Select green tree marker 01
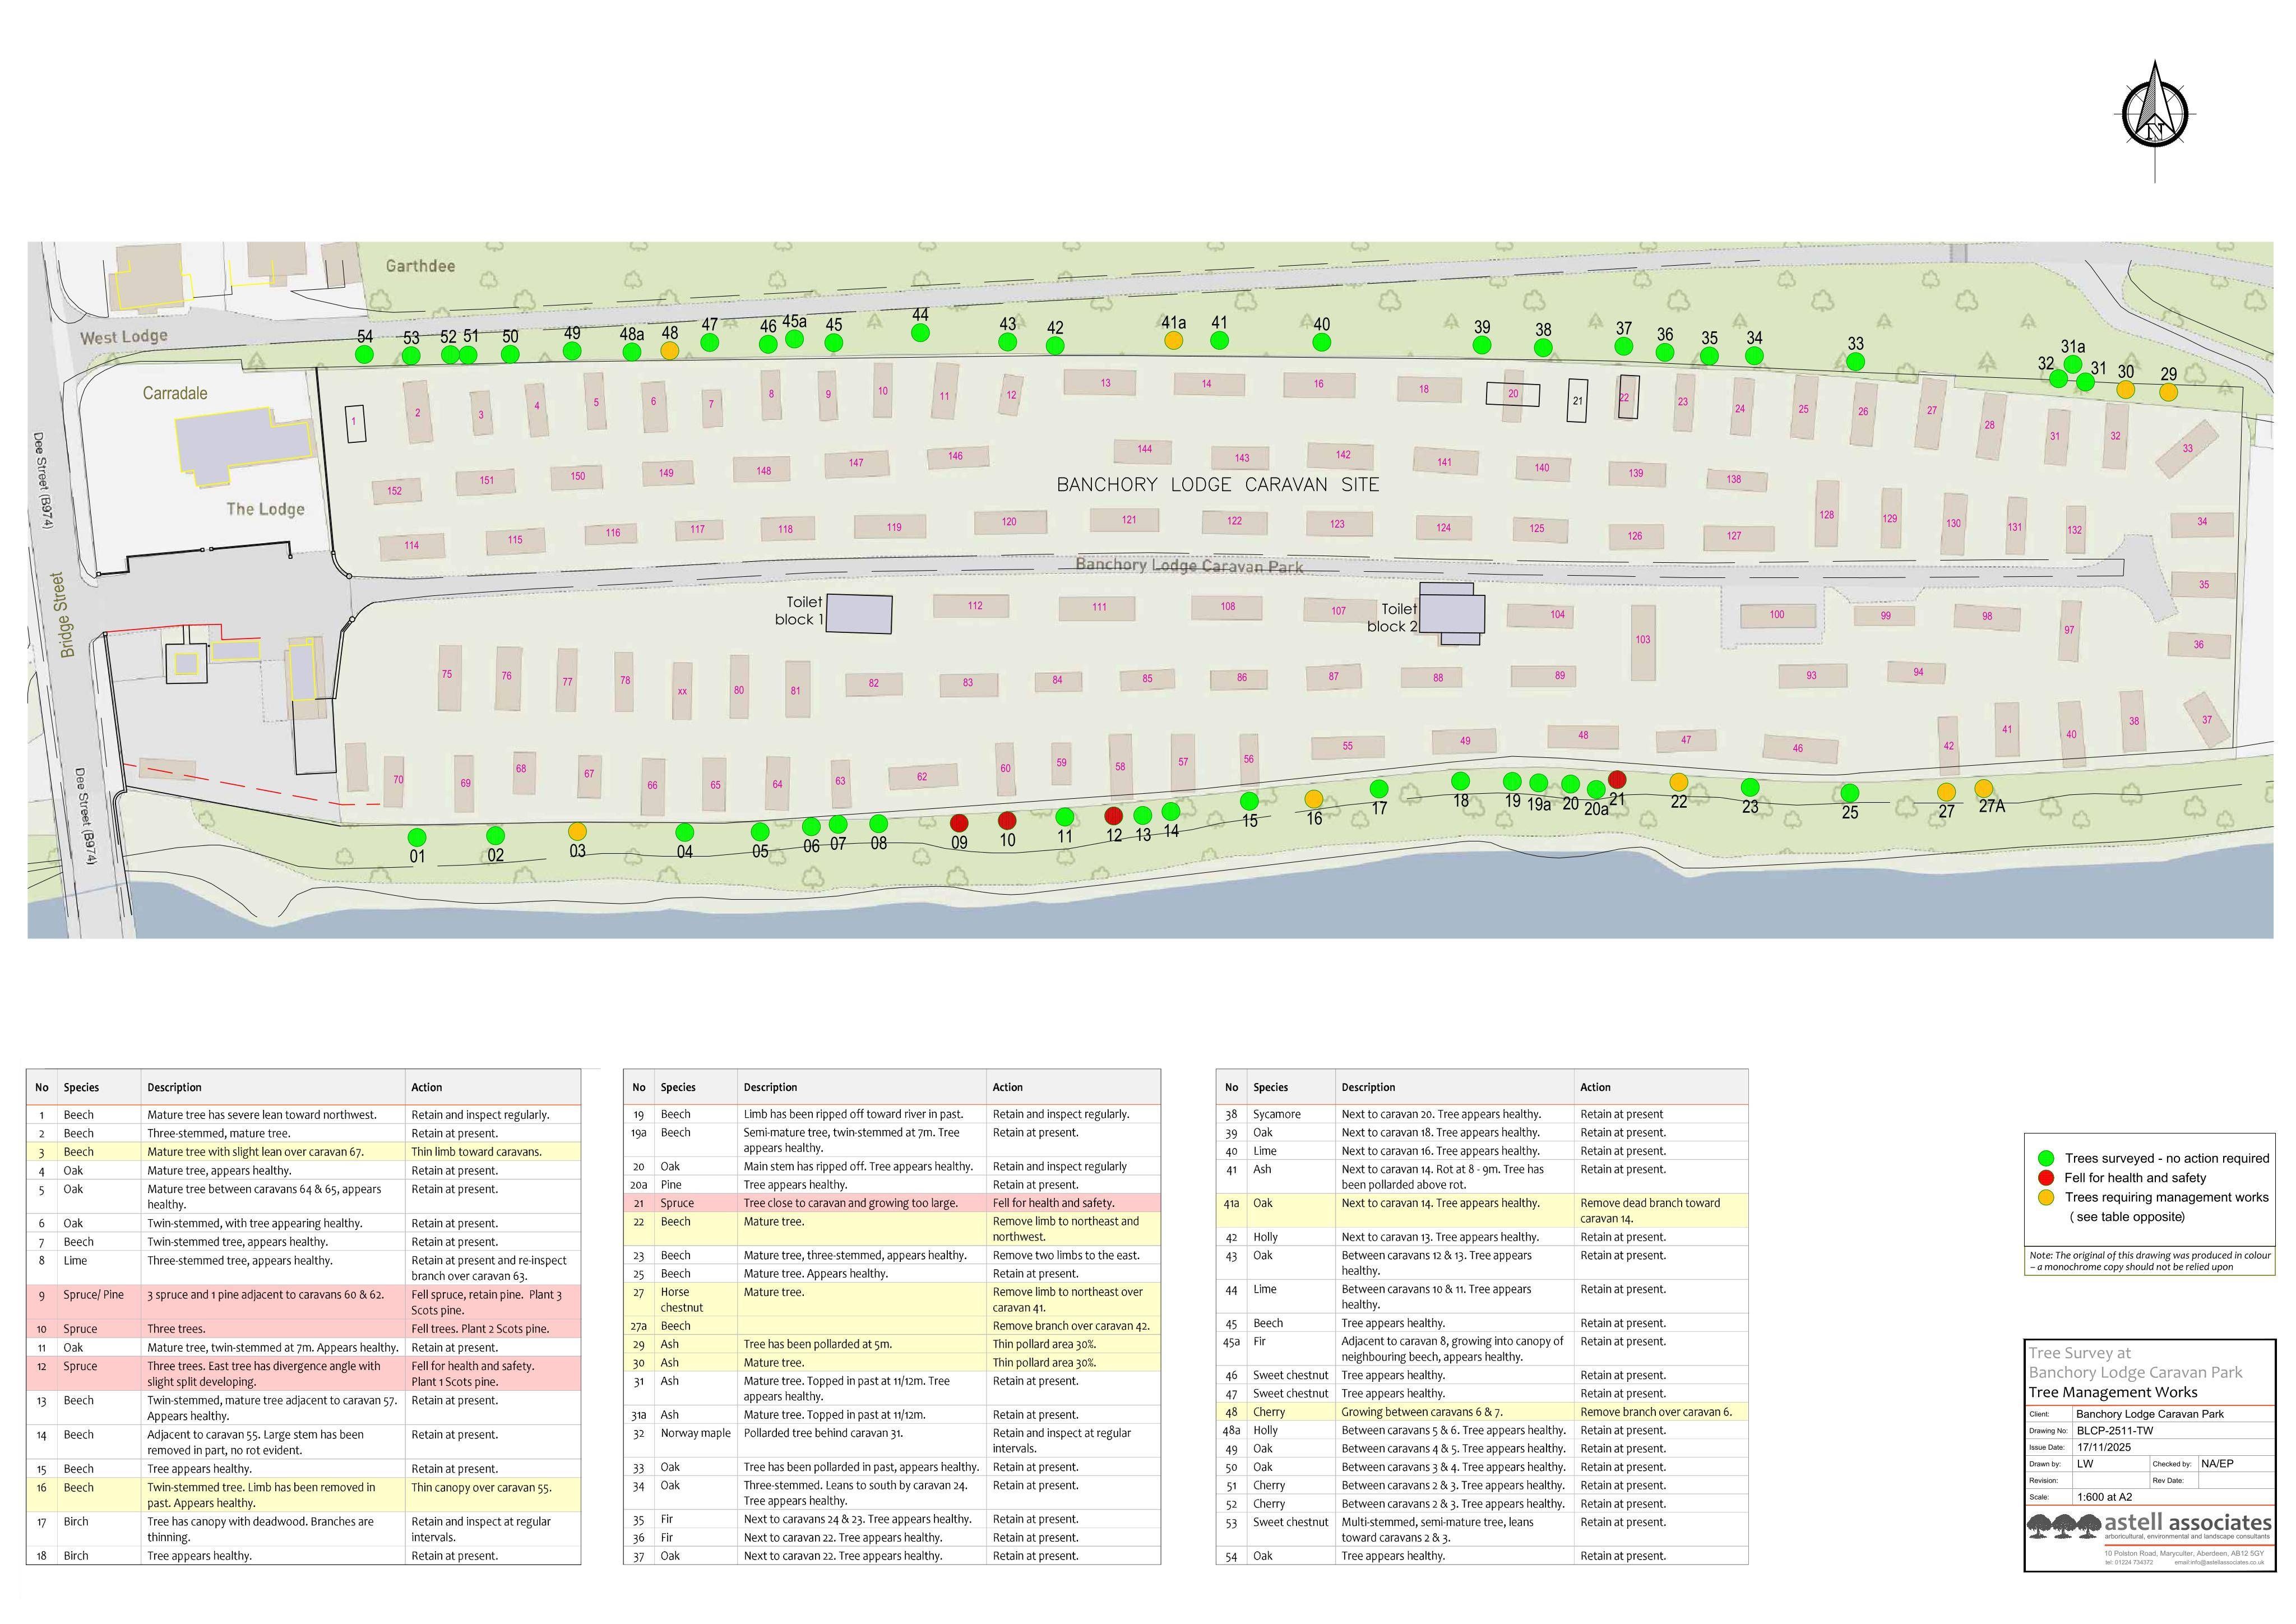The image size is (2296, 1624). 417,837
